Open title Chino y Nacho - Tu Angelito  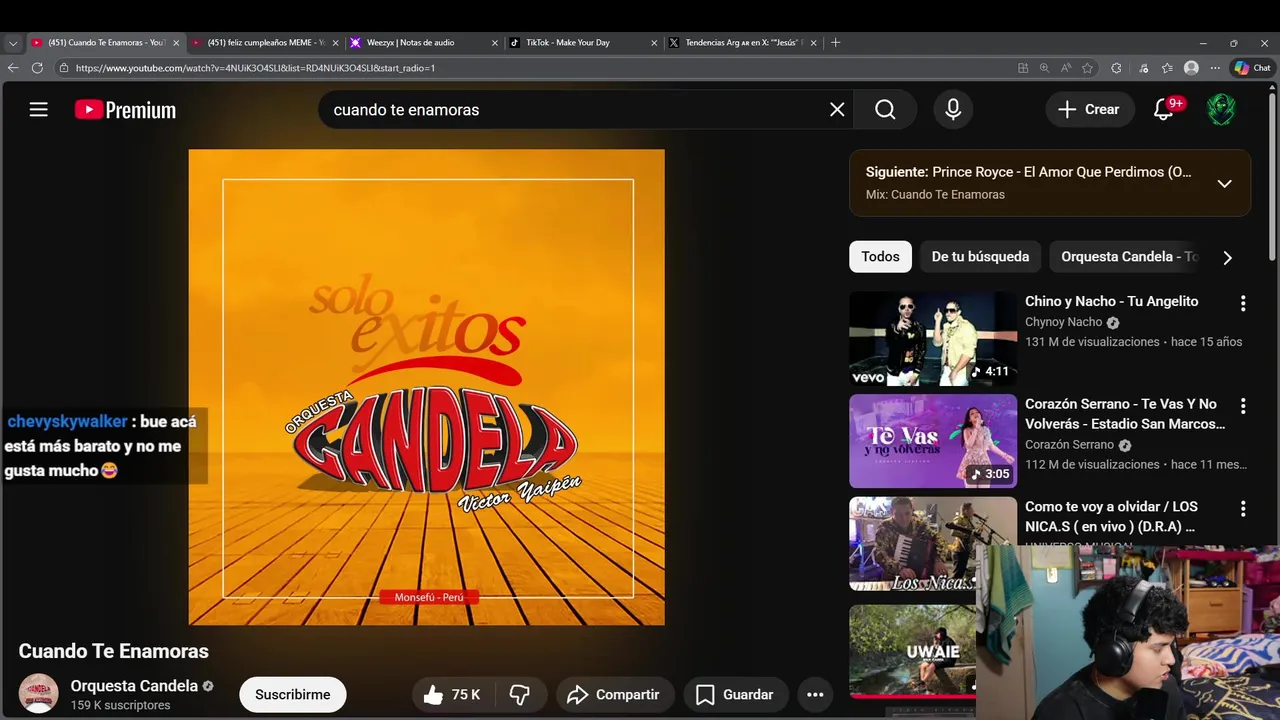pyautogui.click(x=1111, y=301)
